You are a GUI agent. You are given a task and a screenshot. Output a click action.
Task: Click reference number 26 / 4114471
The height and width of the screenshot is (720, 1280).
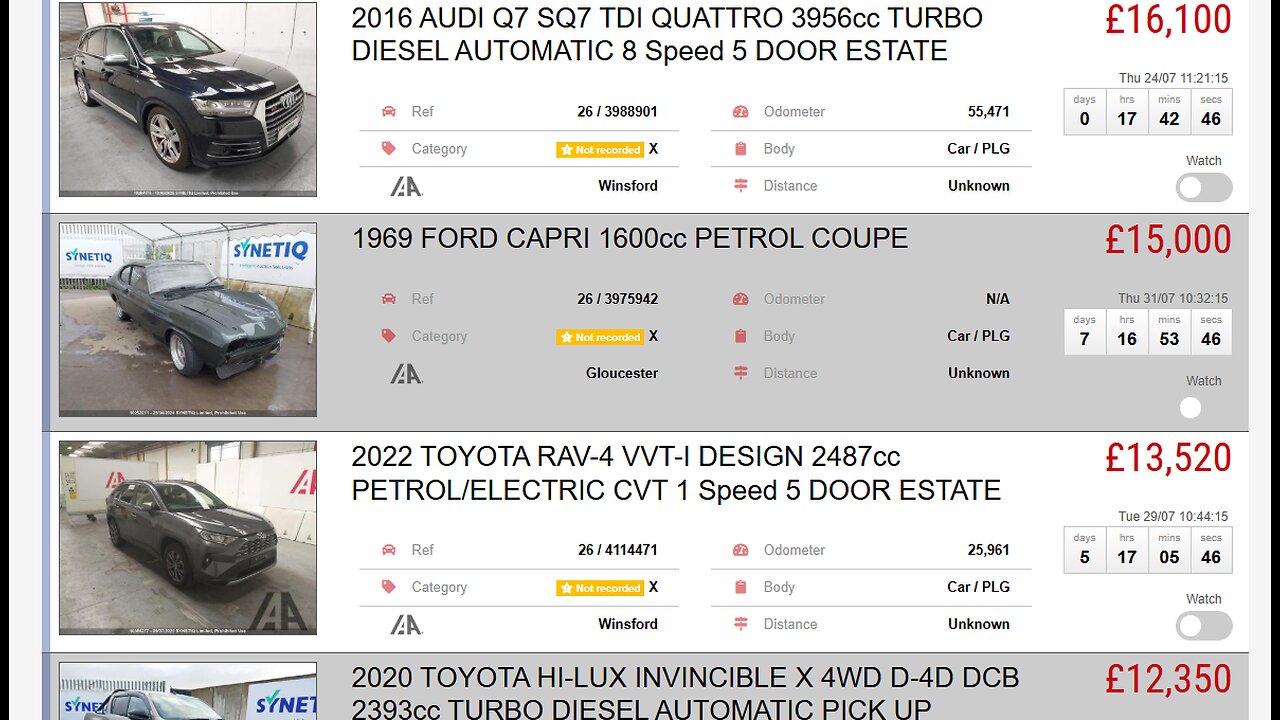[617, 550]
